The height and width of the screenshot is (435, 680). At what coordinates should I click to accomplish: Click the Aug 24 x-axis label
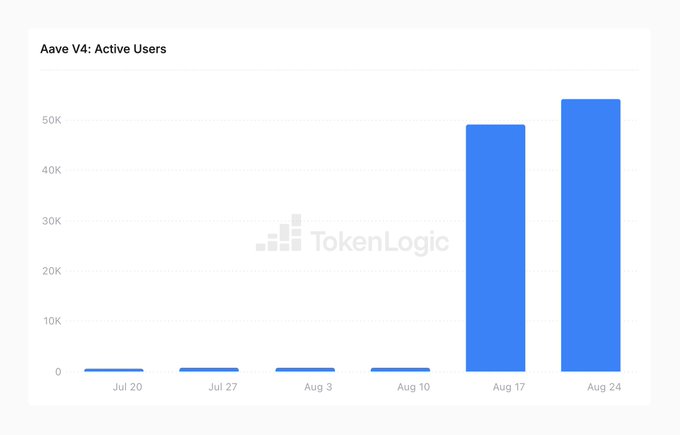[604, 387]
